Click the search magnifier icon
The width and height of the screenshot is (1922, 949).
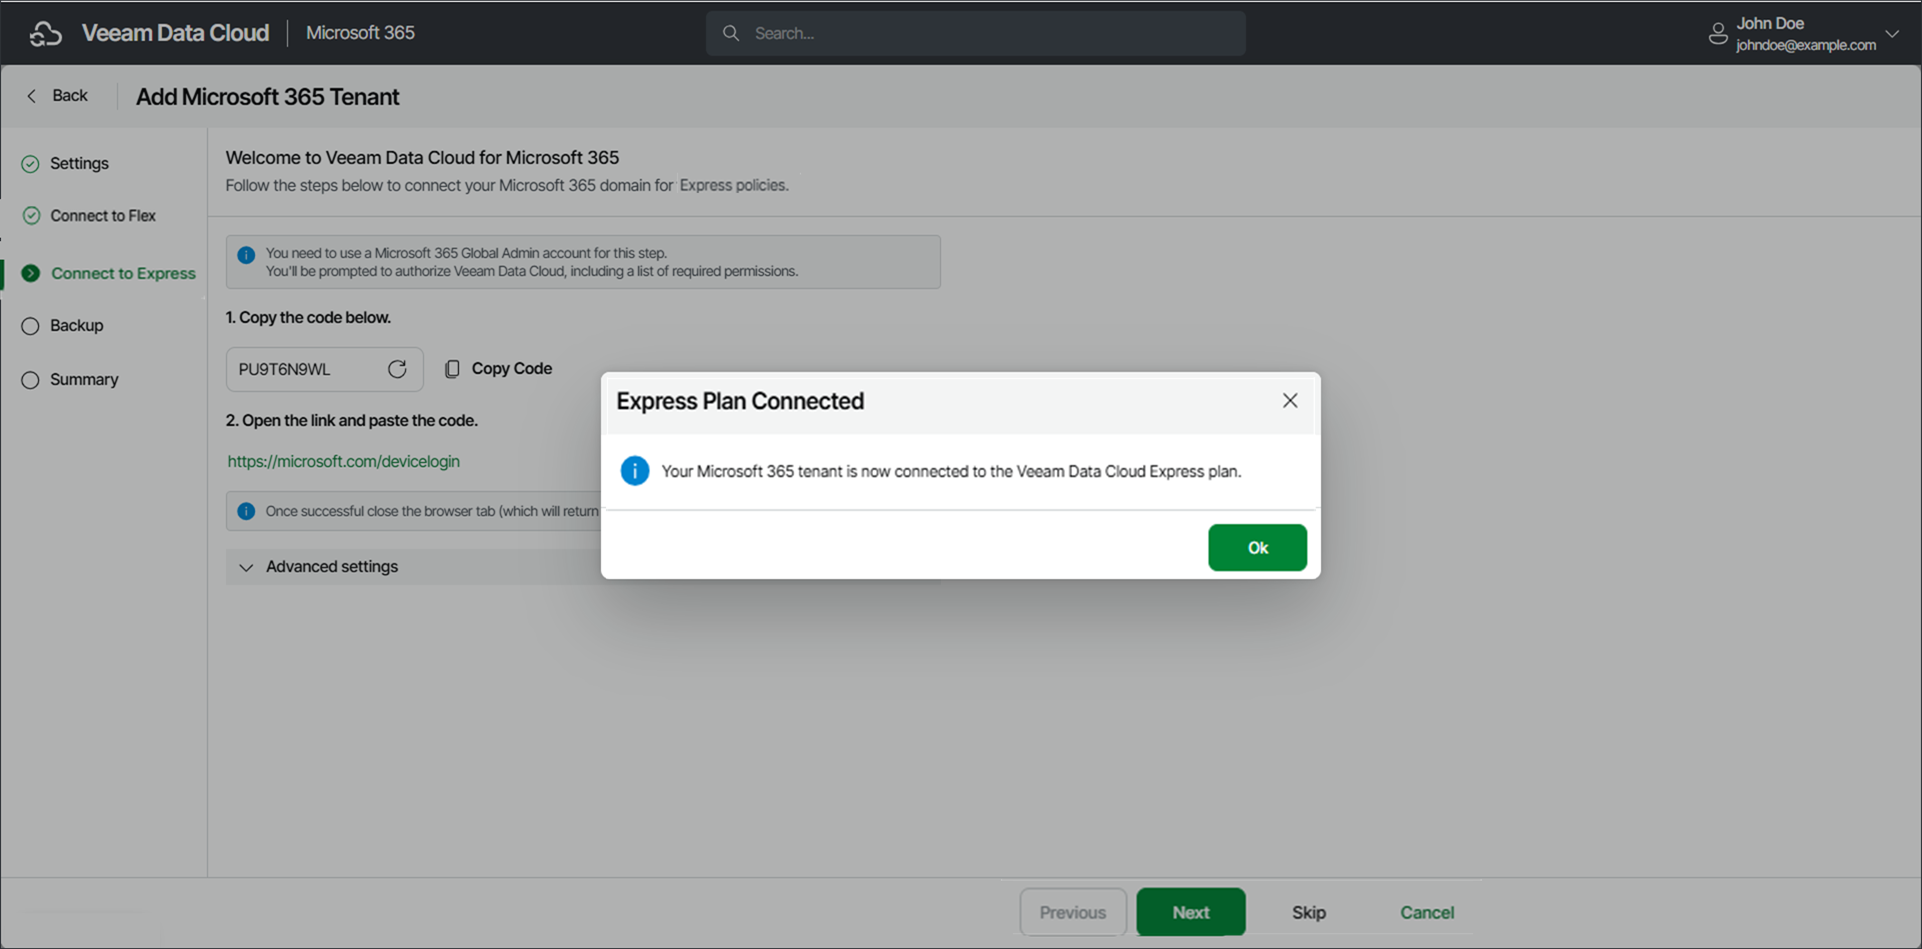click(x=731, y=33)
